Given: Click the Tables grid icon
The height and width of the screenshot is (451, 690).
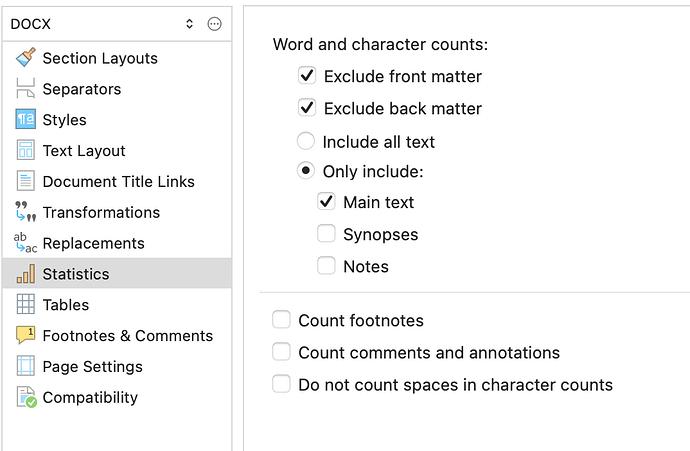Looking at the screenshot, I should 26,304.
